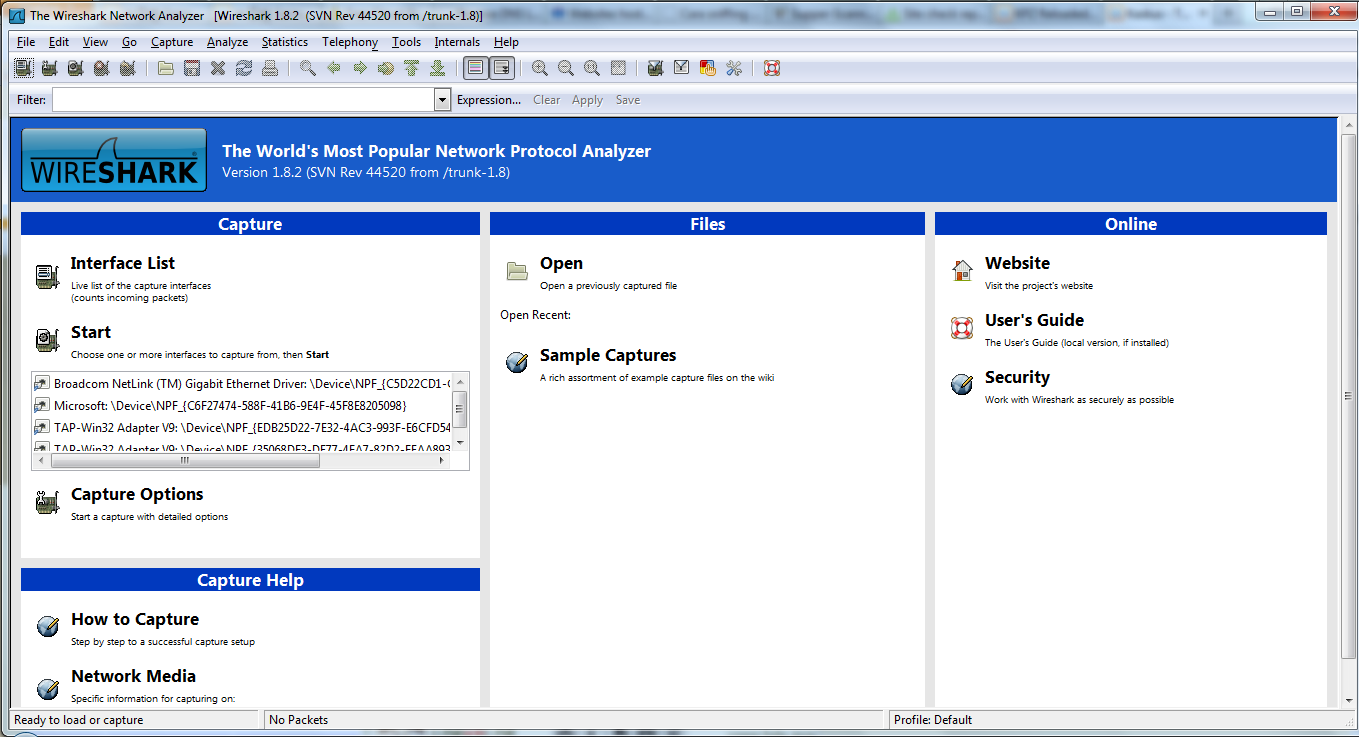
Task: Open the filter history dropdown arrow
Action: pyautogui.click(x=441, y=99)
